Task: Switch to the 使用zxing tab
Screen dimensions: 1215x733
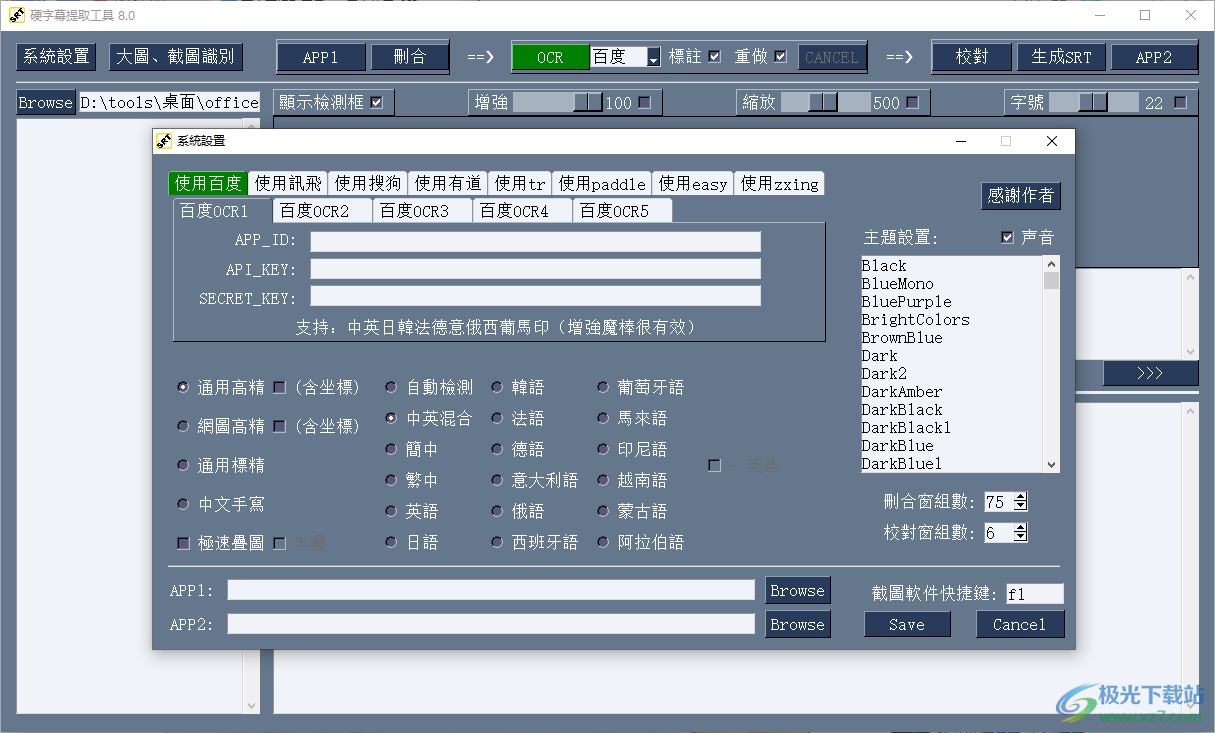Action: (779, 183)
